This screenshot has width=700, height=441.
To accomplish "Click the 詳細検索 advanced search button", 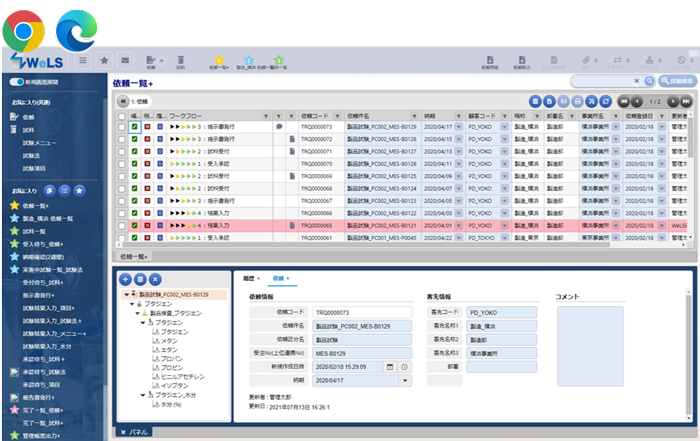I will pos(677,81).
